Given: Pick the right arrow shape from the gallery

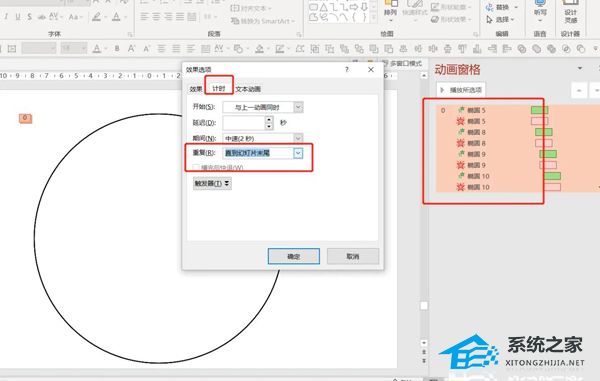Looking at the screenshot, I should click(x=354, y=7).
